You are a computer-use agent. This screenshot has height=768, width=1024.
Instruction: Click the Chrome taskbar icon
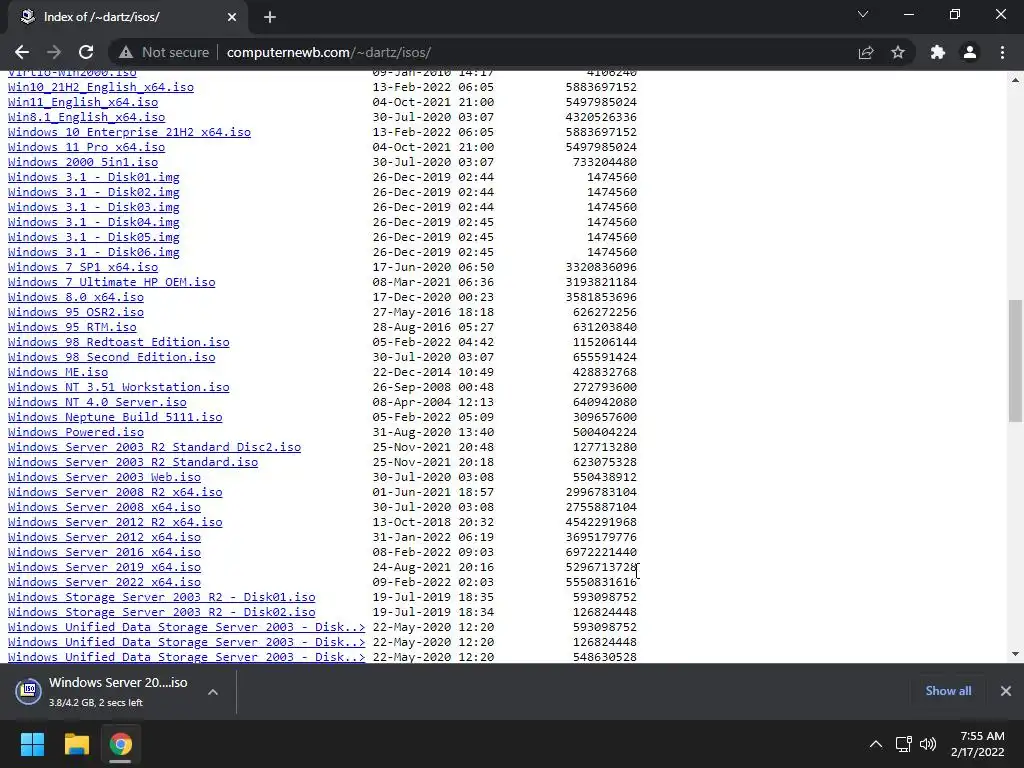click(120, 744)
